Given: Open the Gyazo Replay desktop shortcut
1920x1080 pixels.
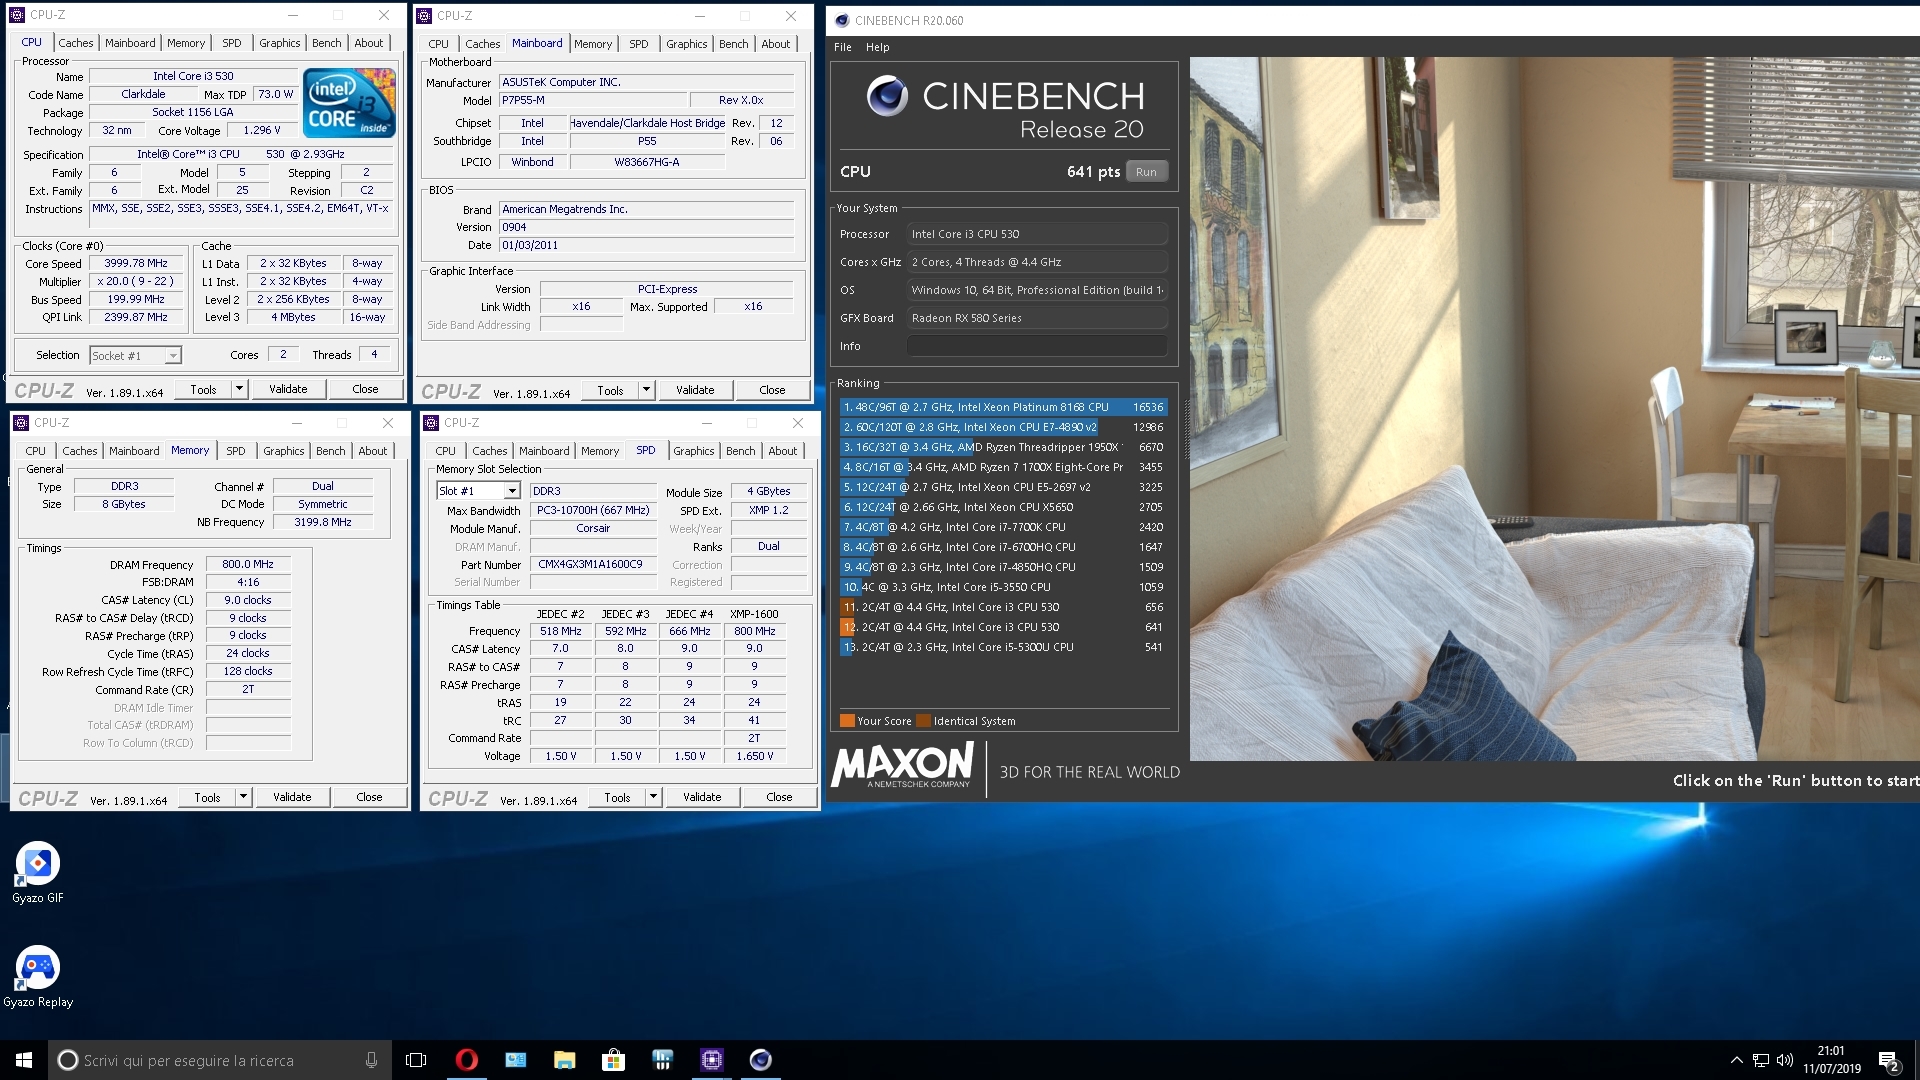Looking at the screenshot, I should pyautogui.click(x=37, y=976).
